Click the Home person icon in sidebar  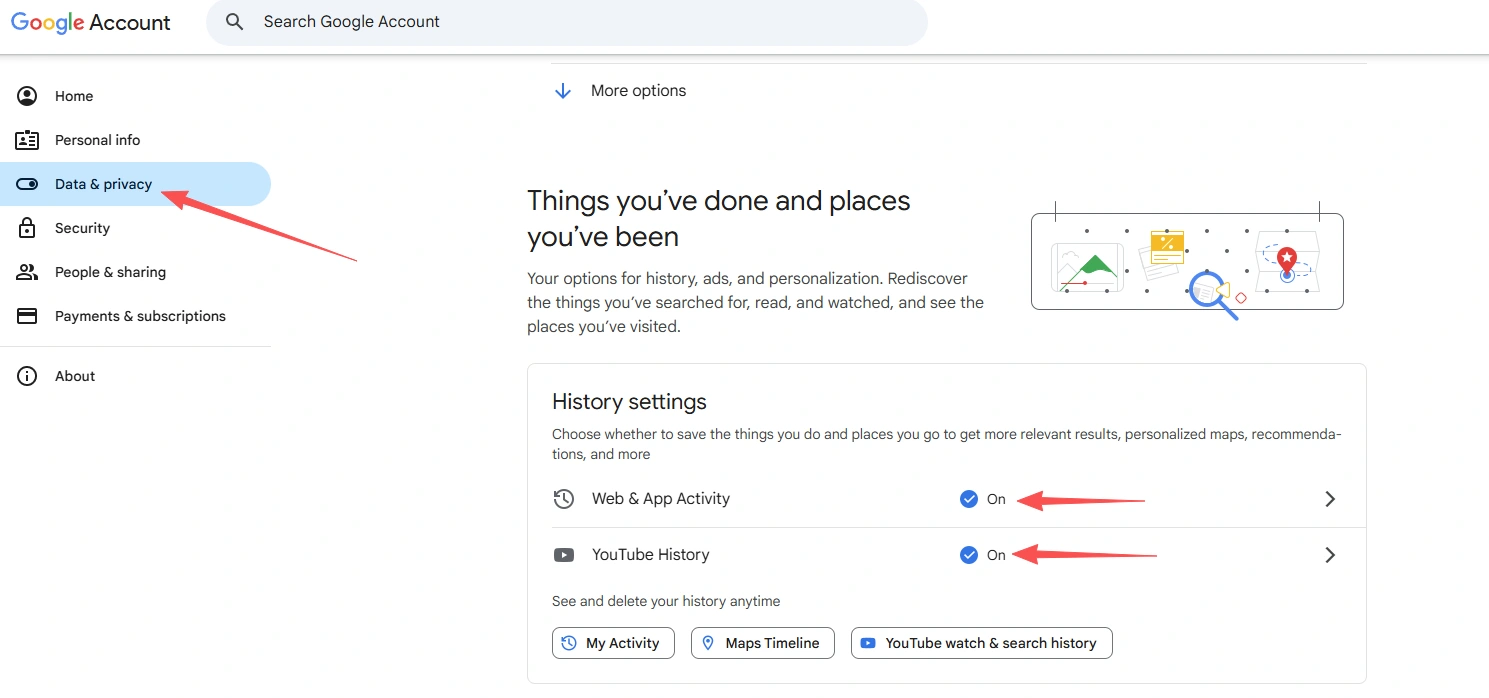pos(27,96)
